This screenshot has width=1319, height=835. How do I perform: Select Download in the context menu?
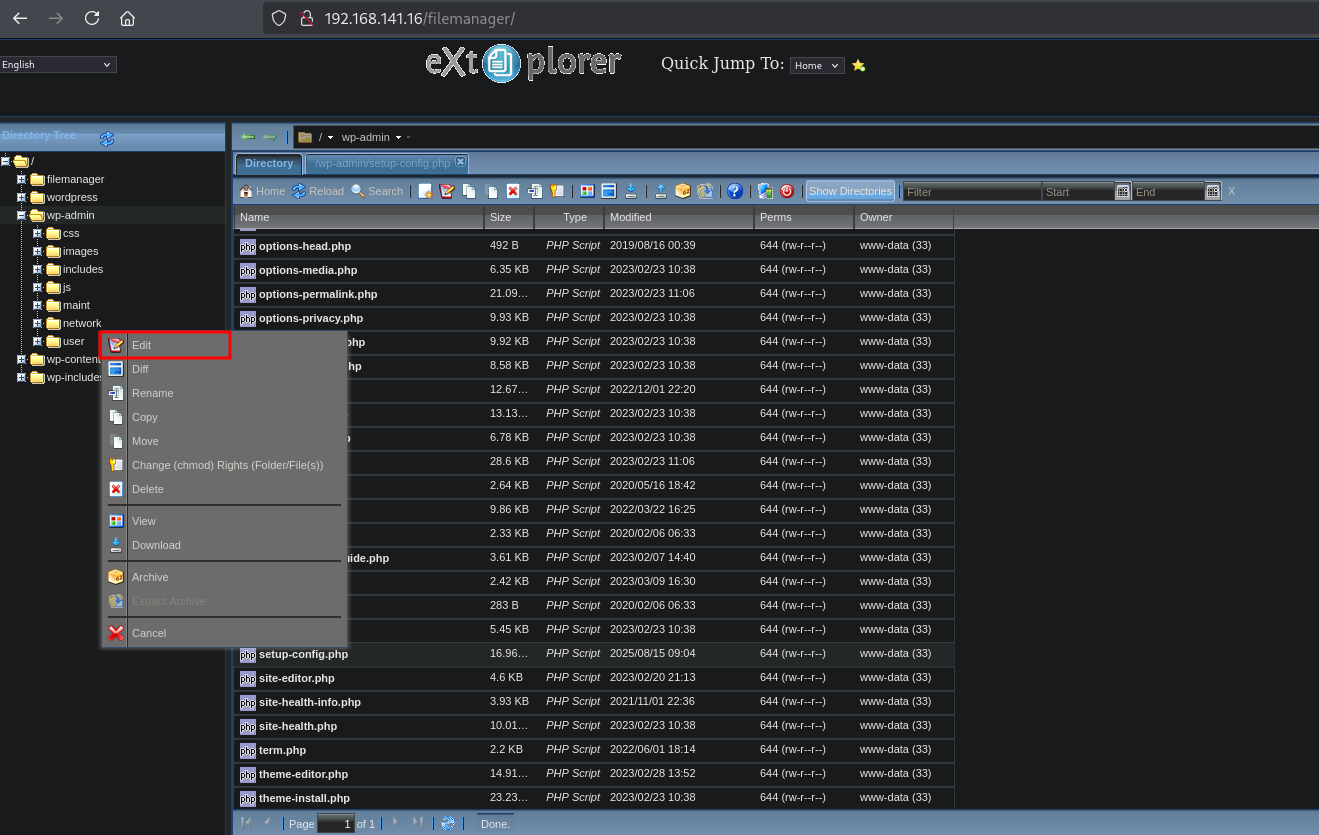(156, 545)
